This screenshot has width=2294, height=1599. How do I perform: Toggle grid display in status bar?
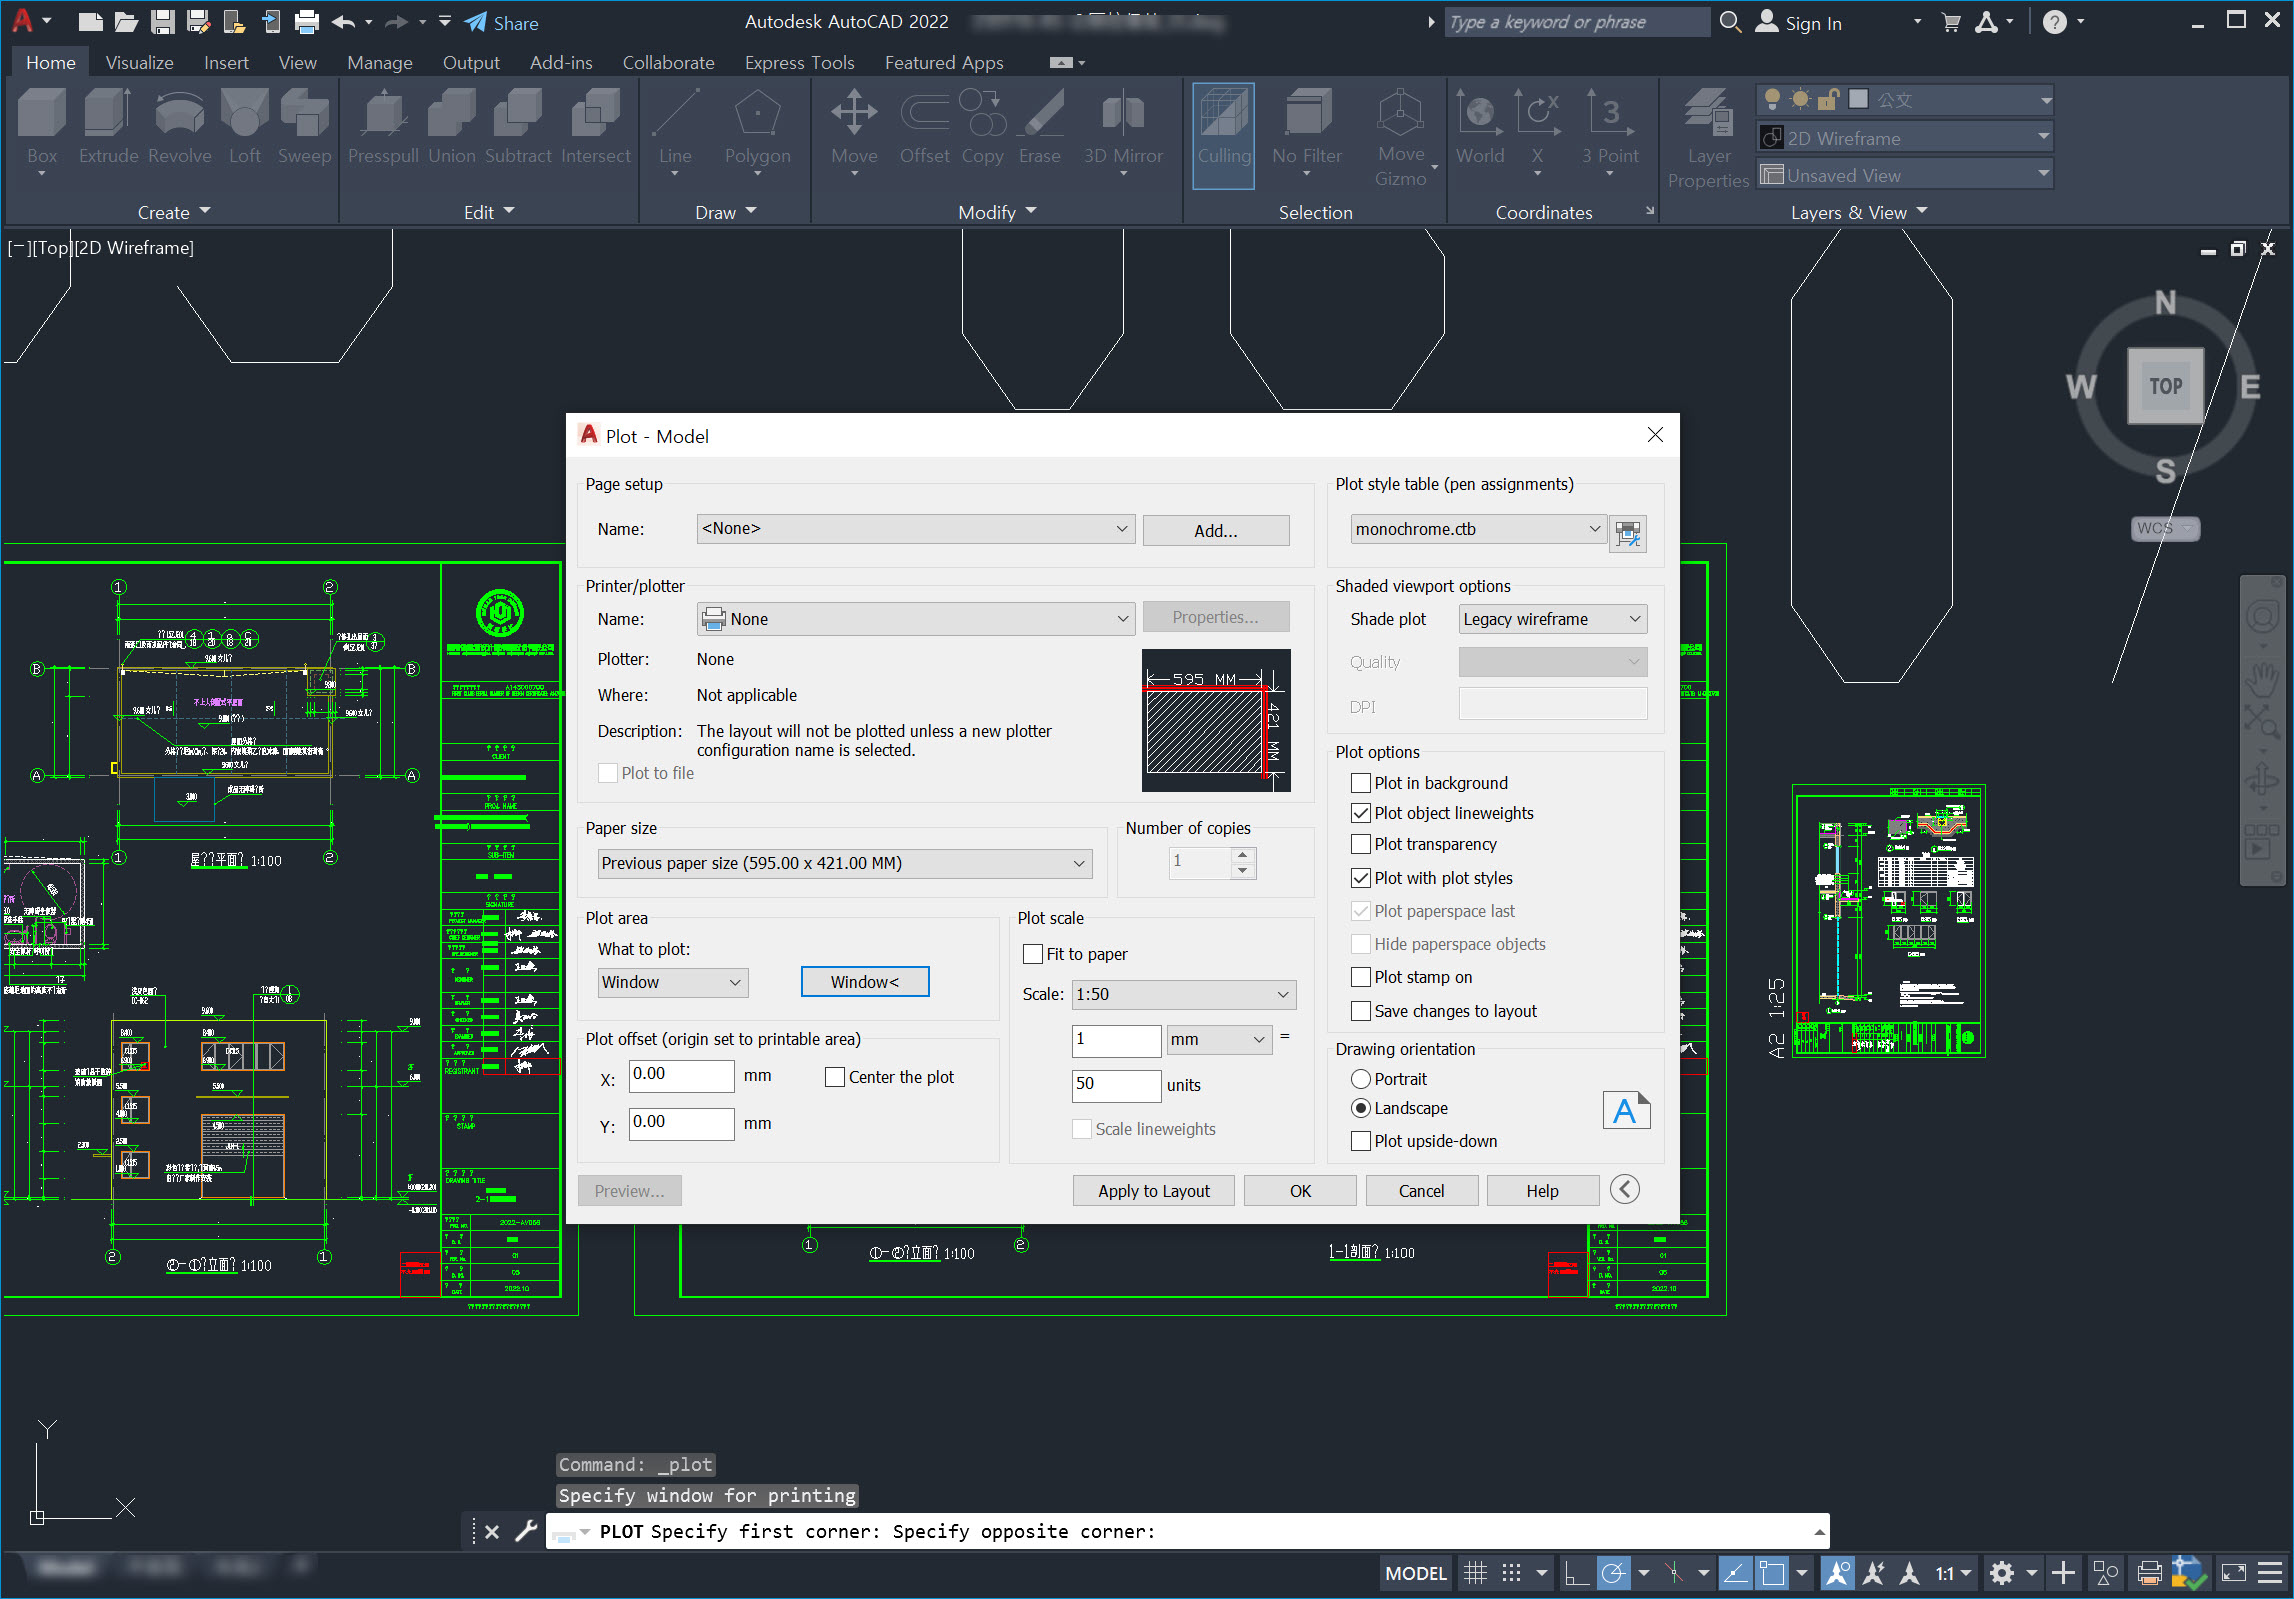coord(1475,1573)
